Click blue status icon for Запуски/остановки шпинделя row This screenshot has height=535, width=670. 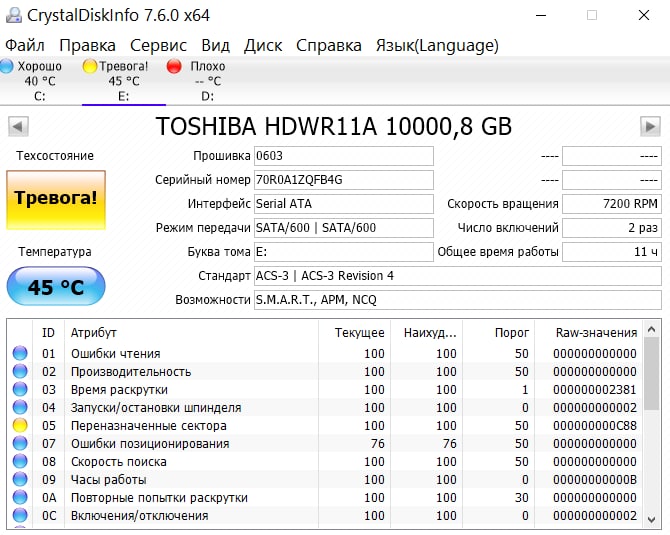(x=20, y=407)
